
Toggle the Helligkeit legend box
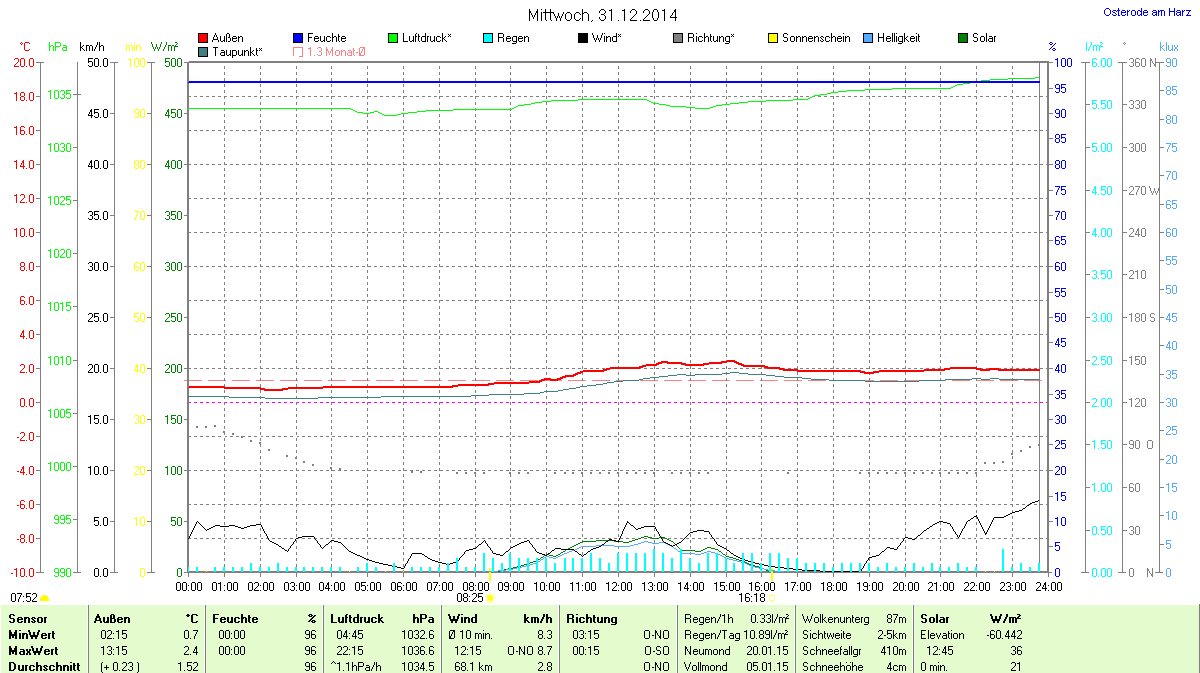868,38
